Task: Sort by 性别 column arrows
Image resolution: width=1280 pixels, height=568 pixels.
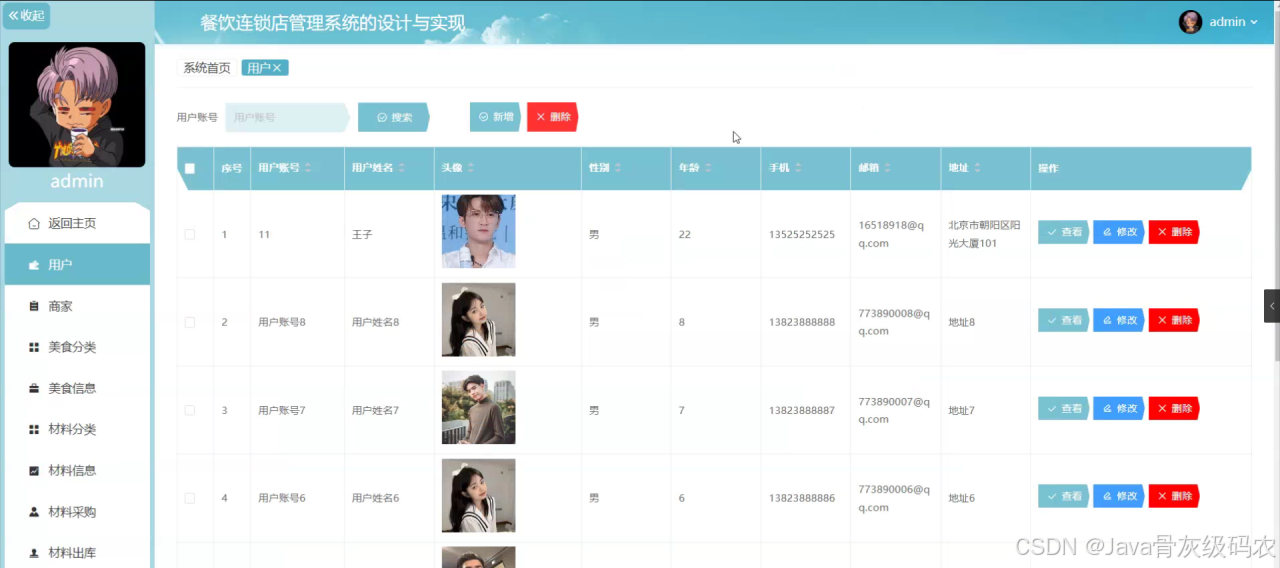Action: click(x=617, y=168)
